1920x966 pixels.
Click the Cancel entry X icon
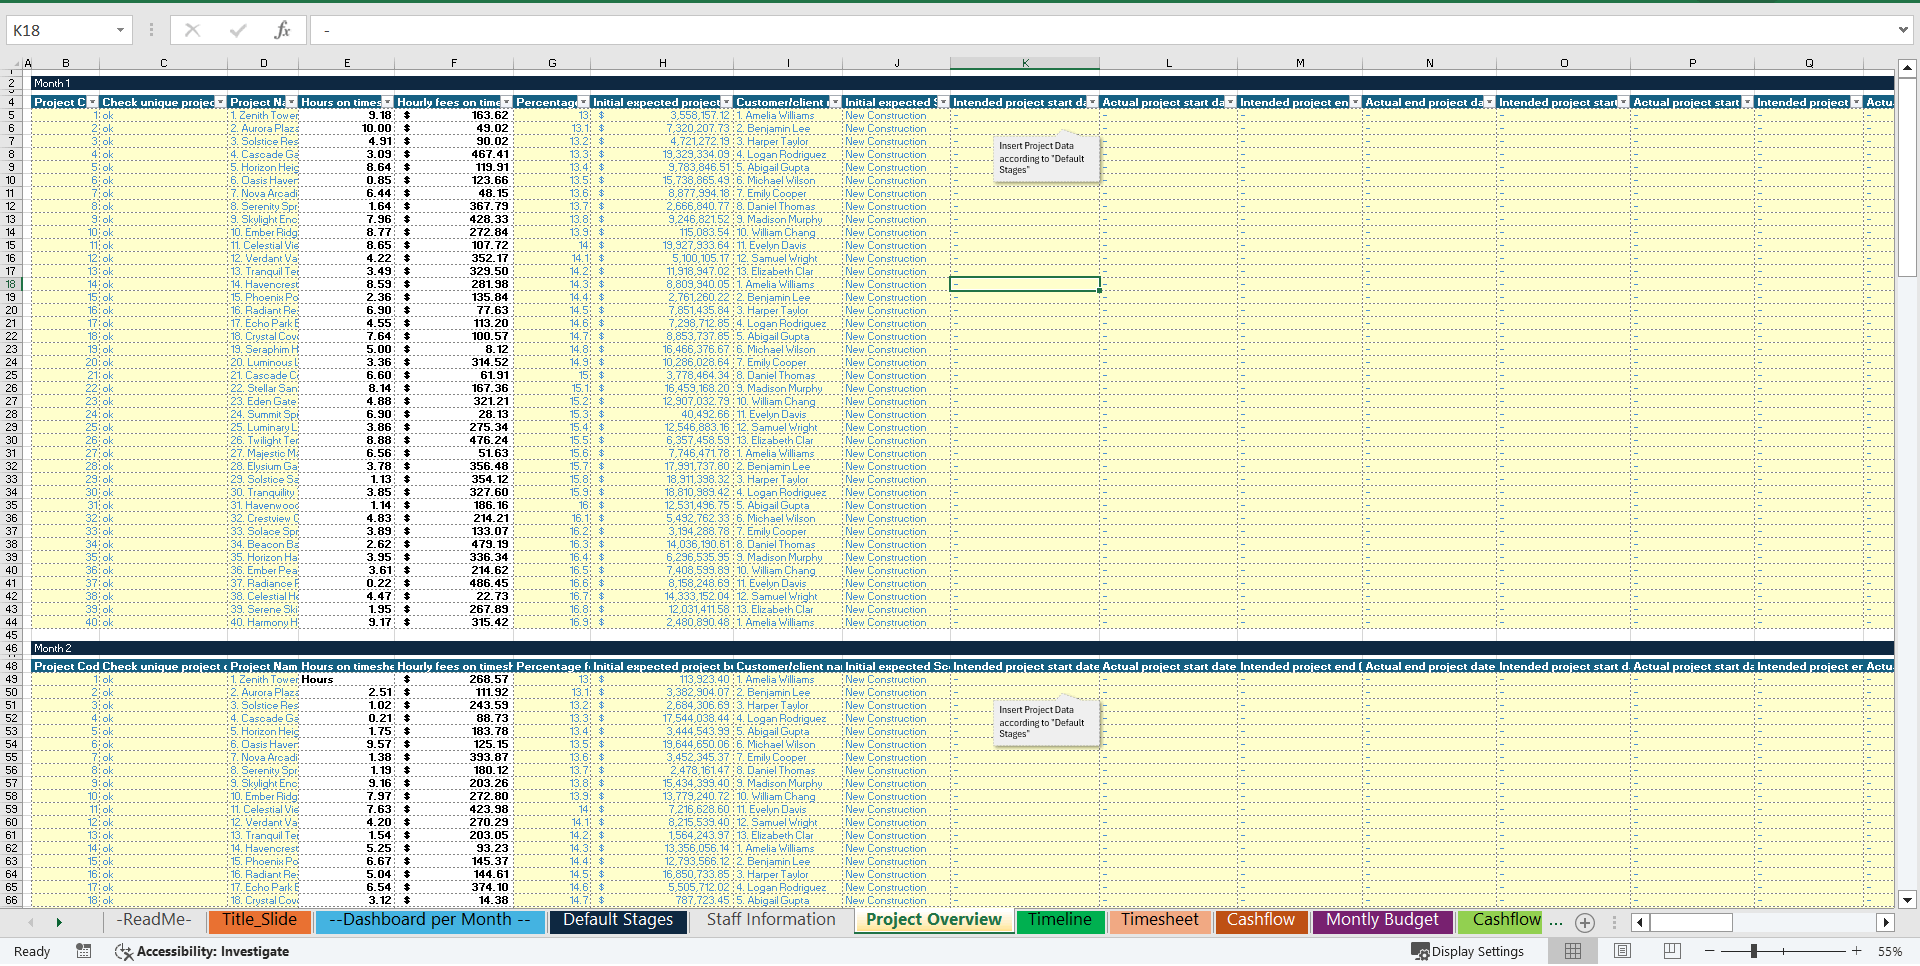193,30
